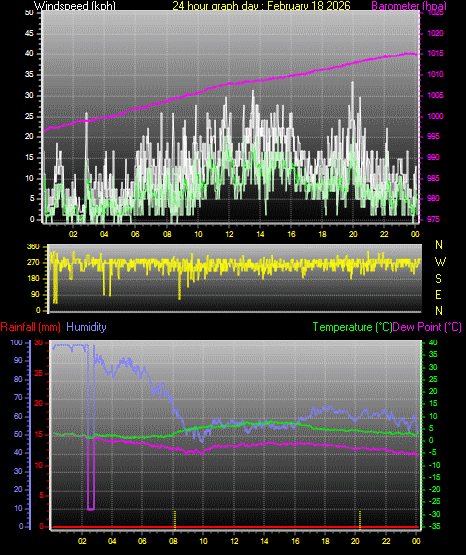Click the -15 tick on temperature axis

[x=435, y=477]
